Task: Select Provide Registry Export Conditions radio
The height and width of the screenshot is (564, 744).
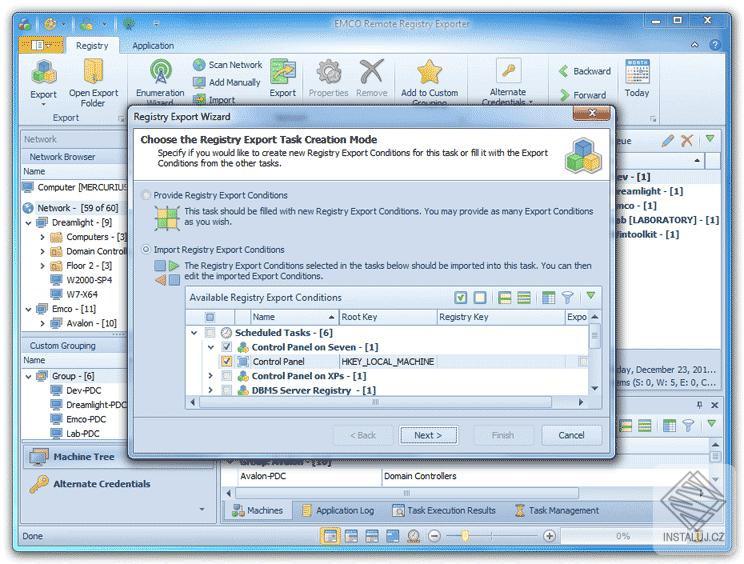Action: [x=146, y=195]
